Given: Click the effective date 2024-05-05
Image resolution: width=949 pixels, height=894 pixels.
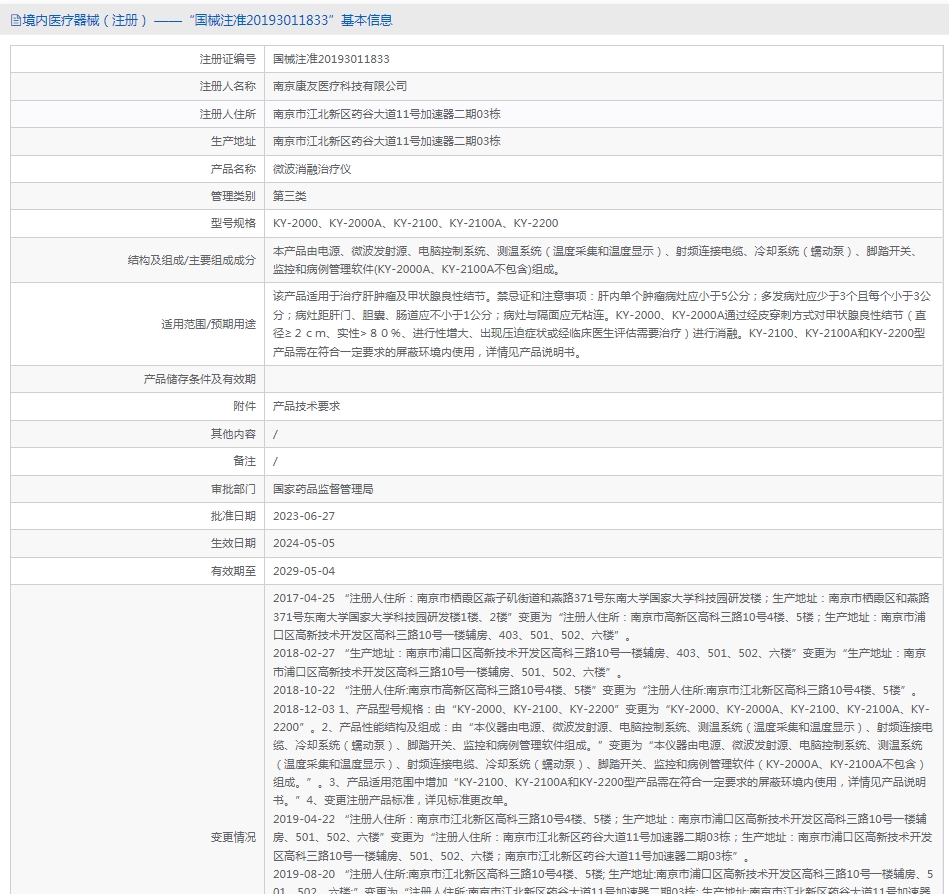Looking at the screenshot, I should (x=304, y=544).
